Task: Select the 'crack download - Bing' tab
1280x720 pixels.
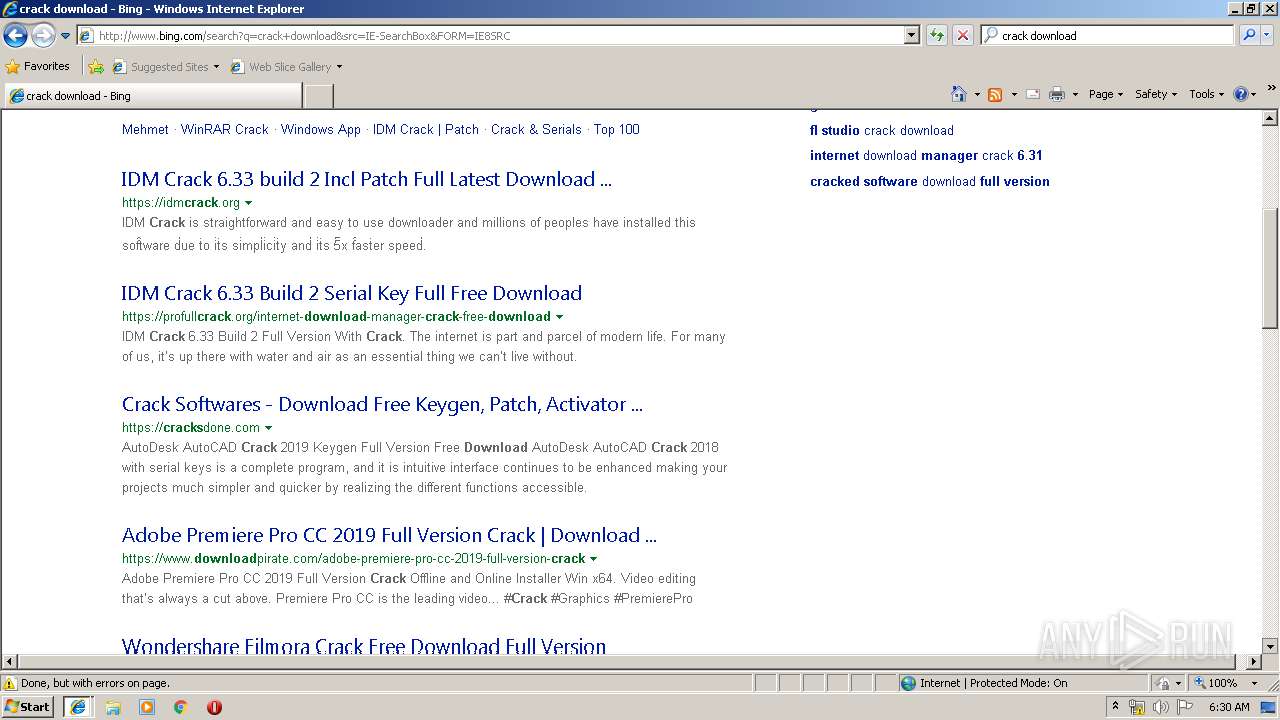Action: click(x=152, y=96)
